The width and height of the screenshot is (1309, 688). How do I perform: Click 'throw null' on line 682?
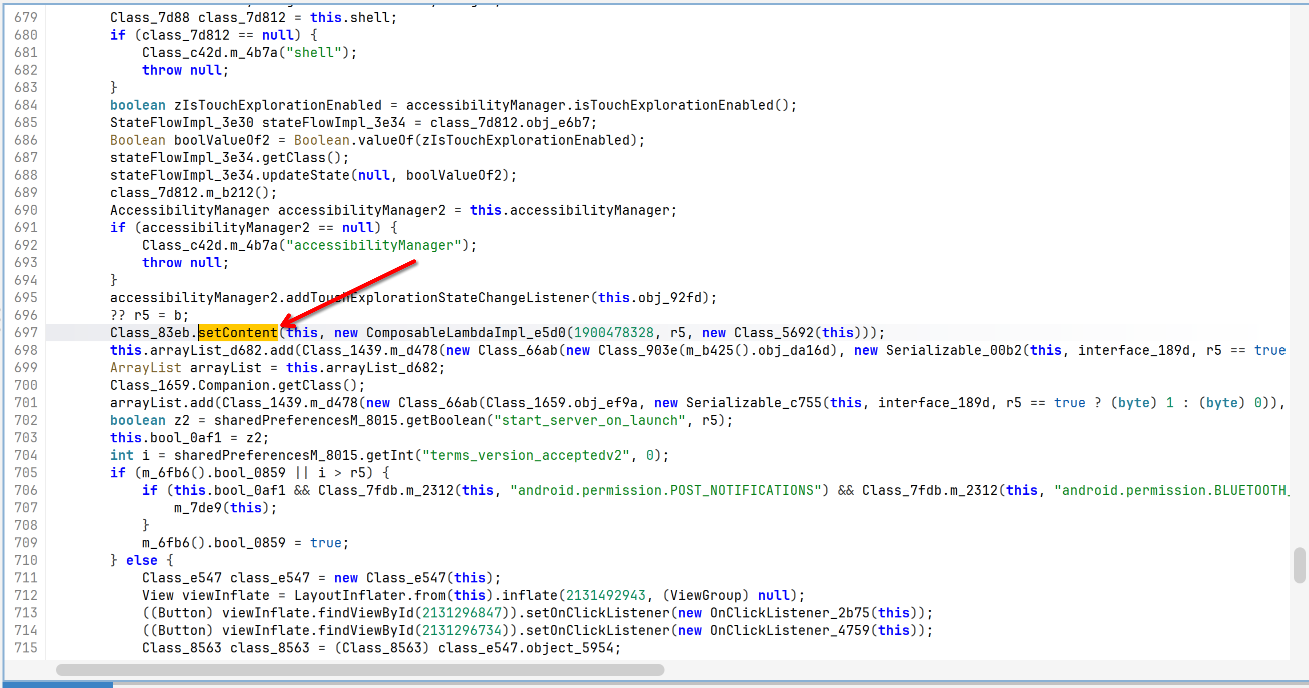182,70
